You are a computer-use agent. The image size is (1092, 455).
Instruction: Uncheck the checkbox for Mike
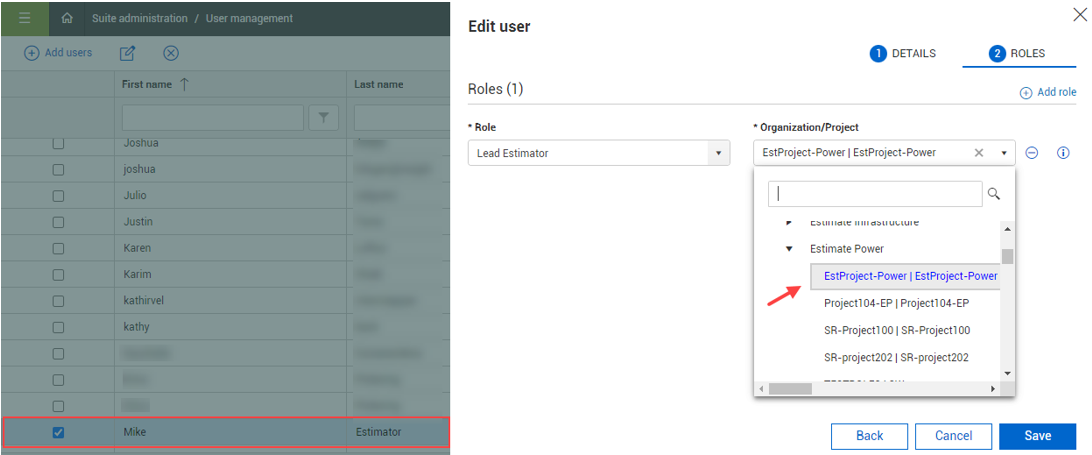pos(58,433)
